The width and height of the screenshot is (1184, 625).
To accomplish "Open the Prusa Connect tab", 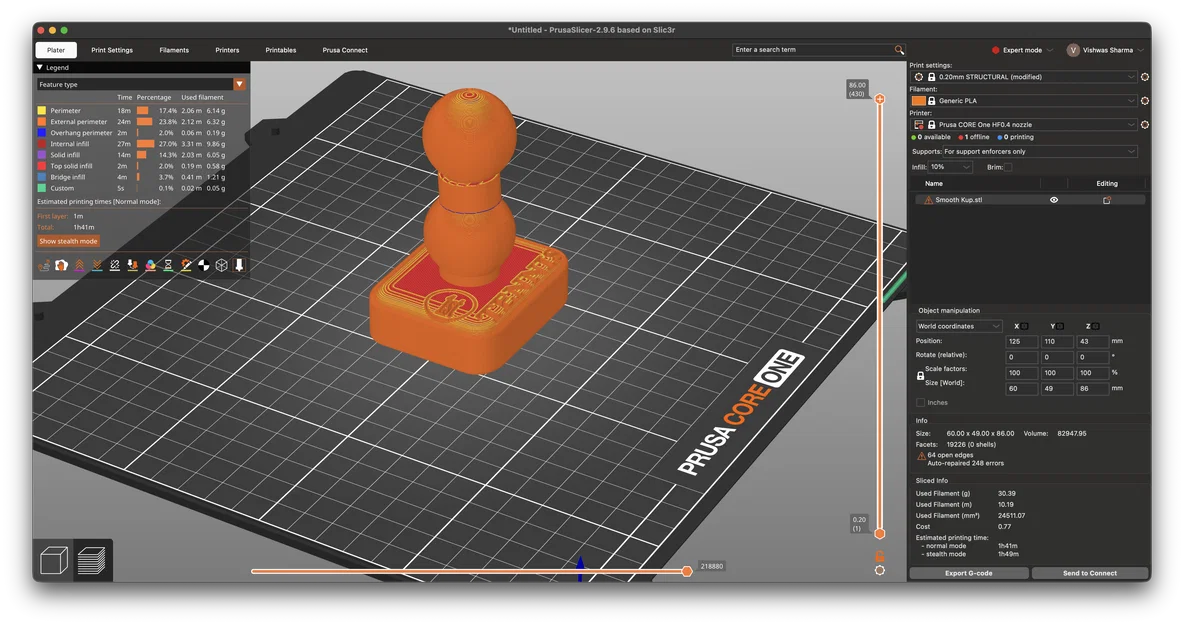I will (344, 50).
